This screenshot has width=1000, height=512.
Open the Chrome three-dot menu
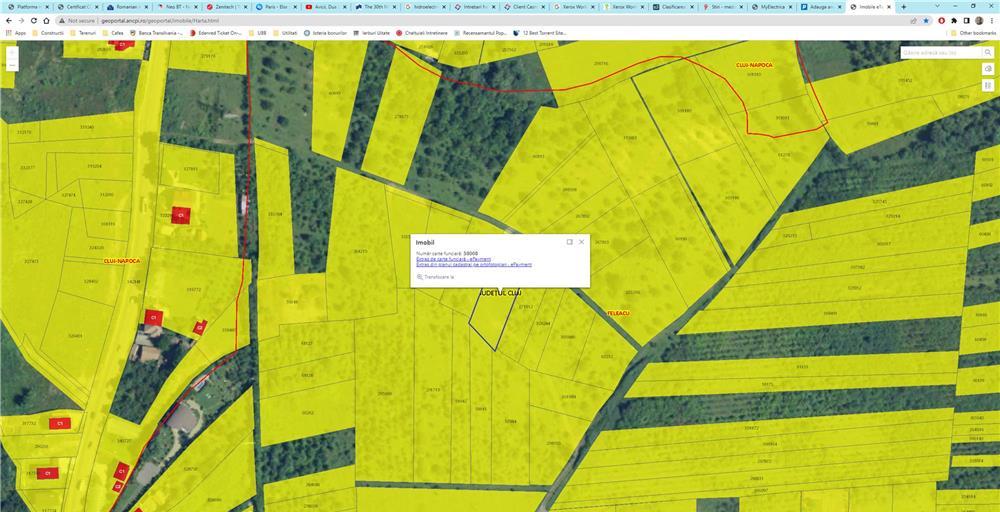pos(991,20)
